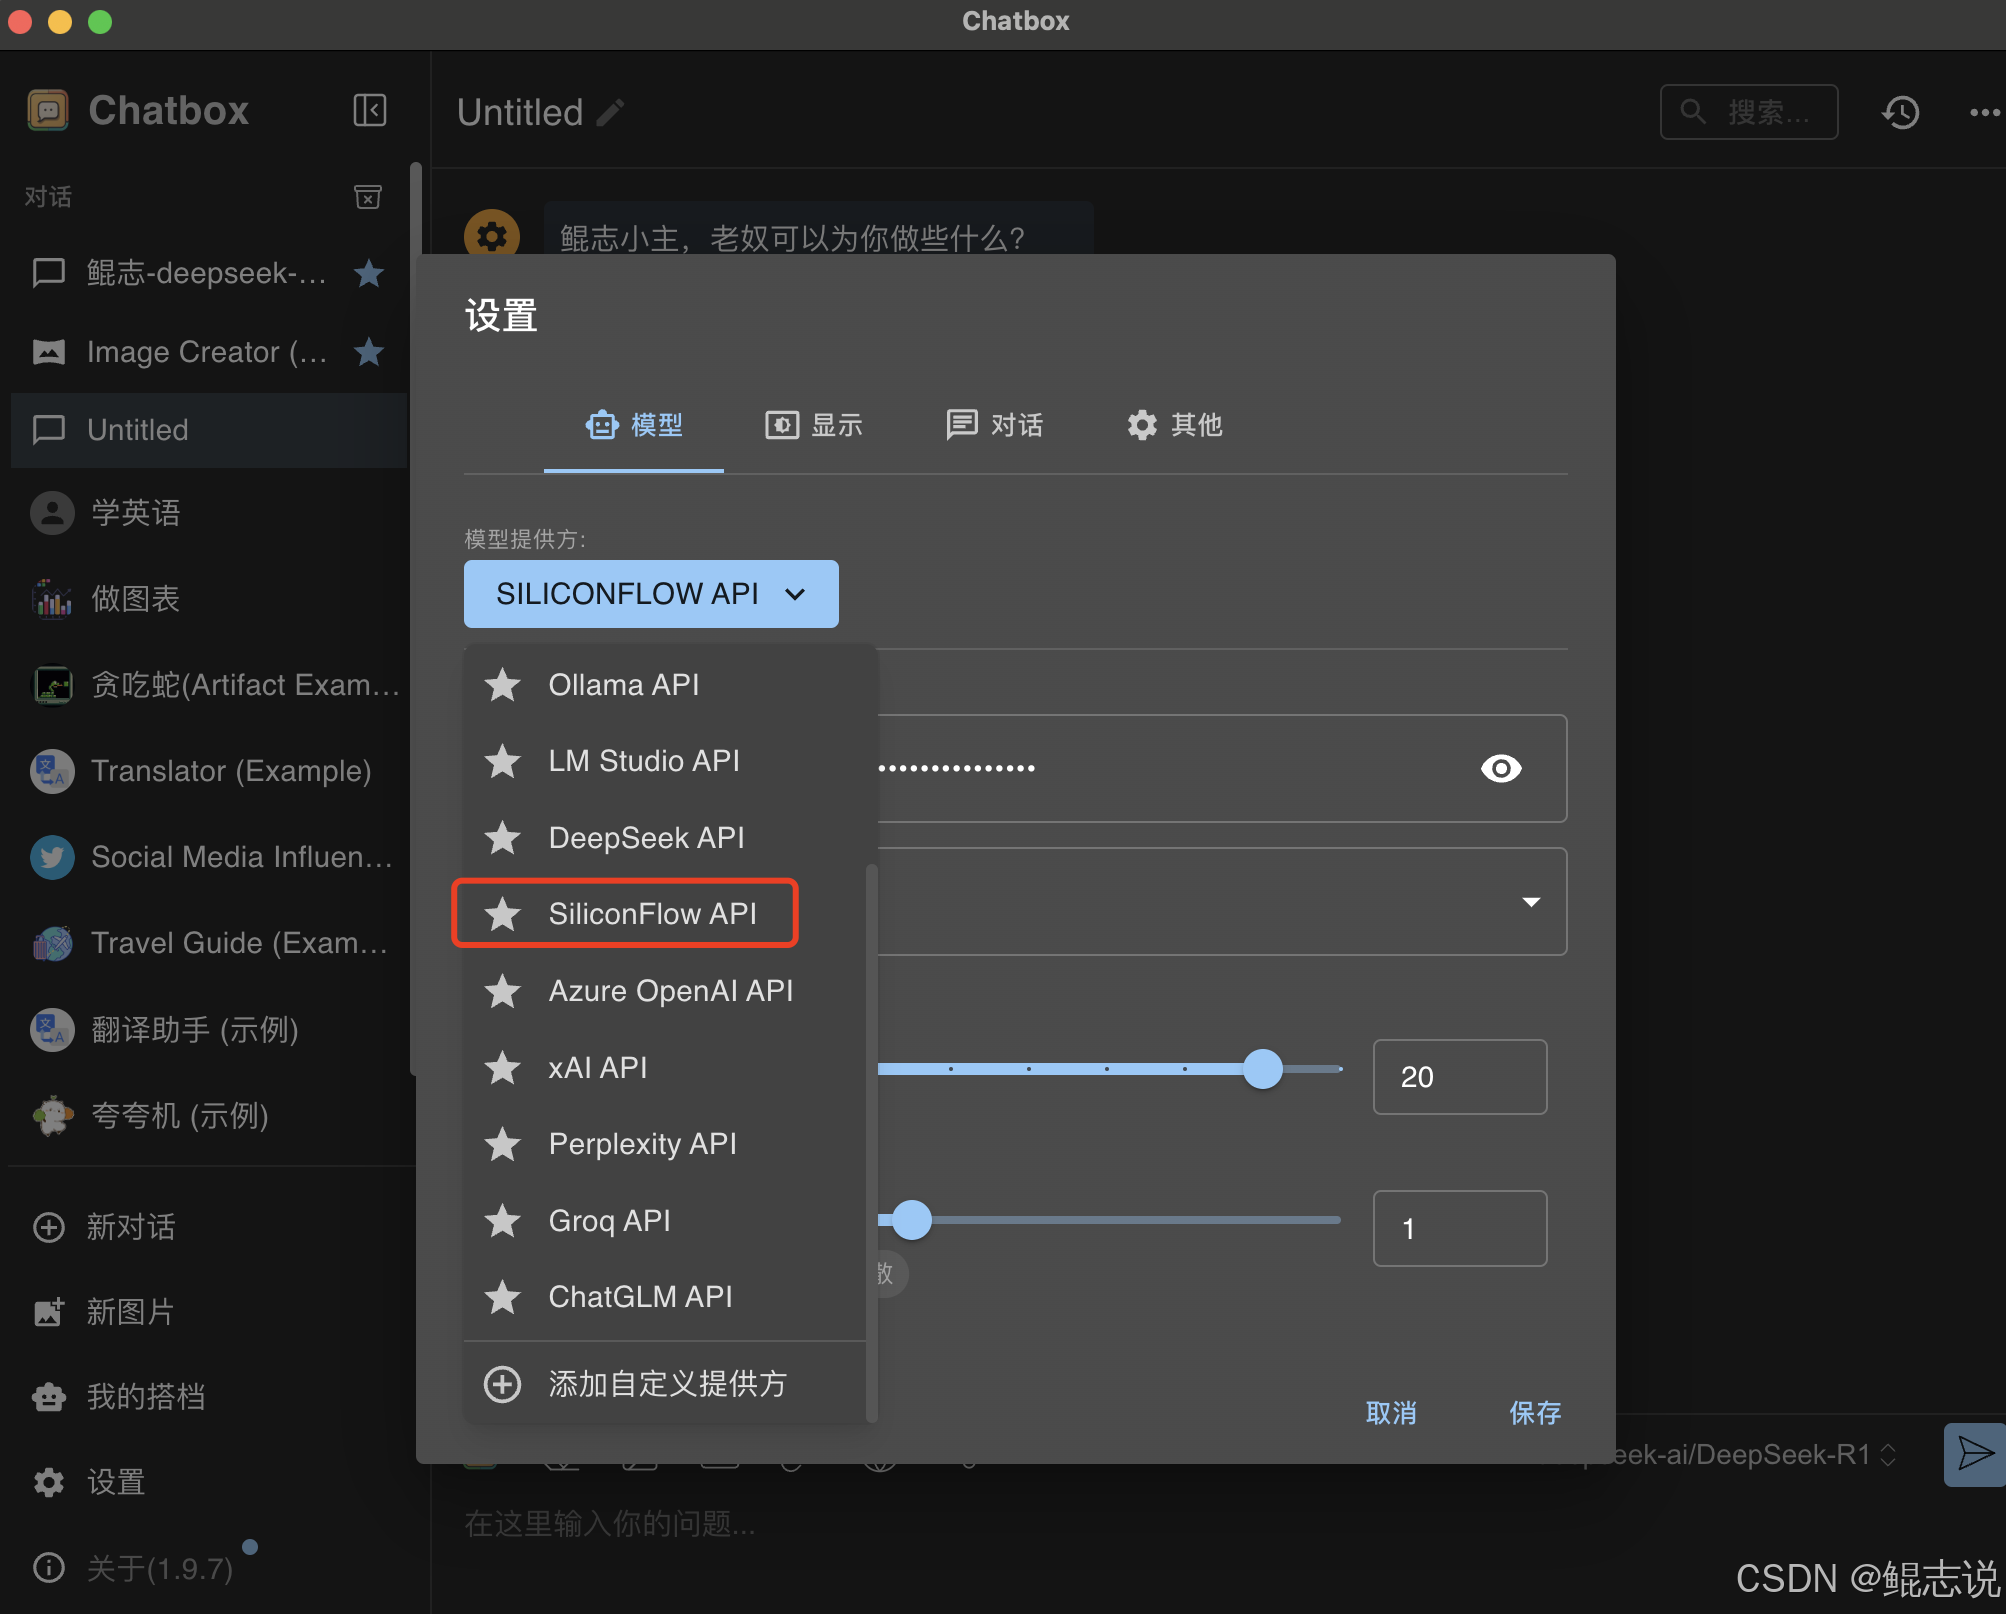2006x1614 pixels.
Task: Click the star icon next to Groq API
Action: pos(502,1221)
